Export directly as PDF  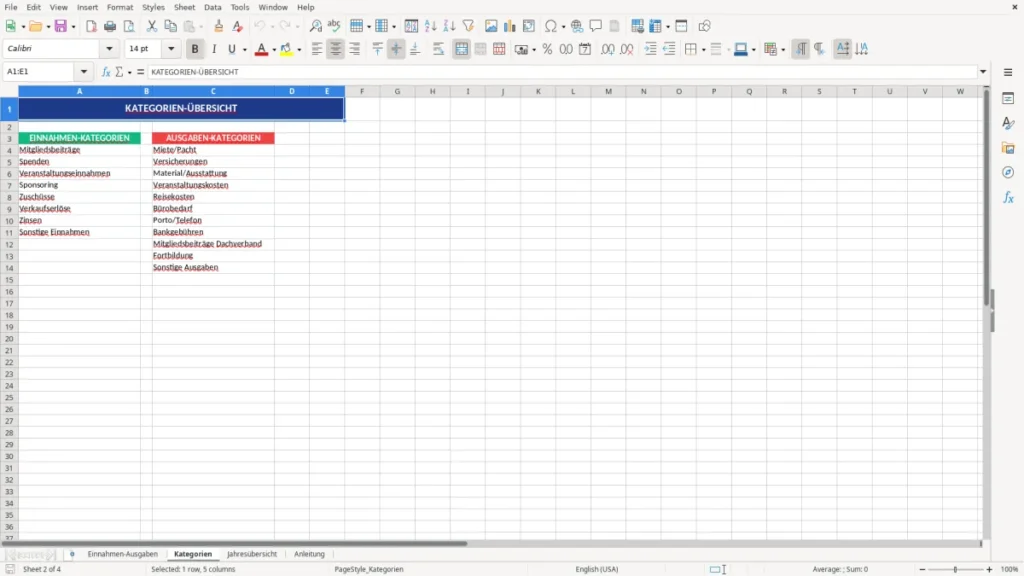coord(91,26)
